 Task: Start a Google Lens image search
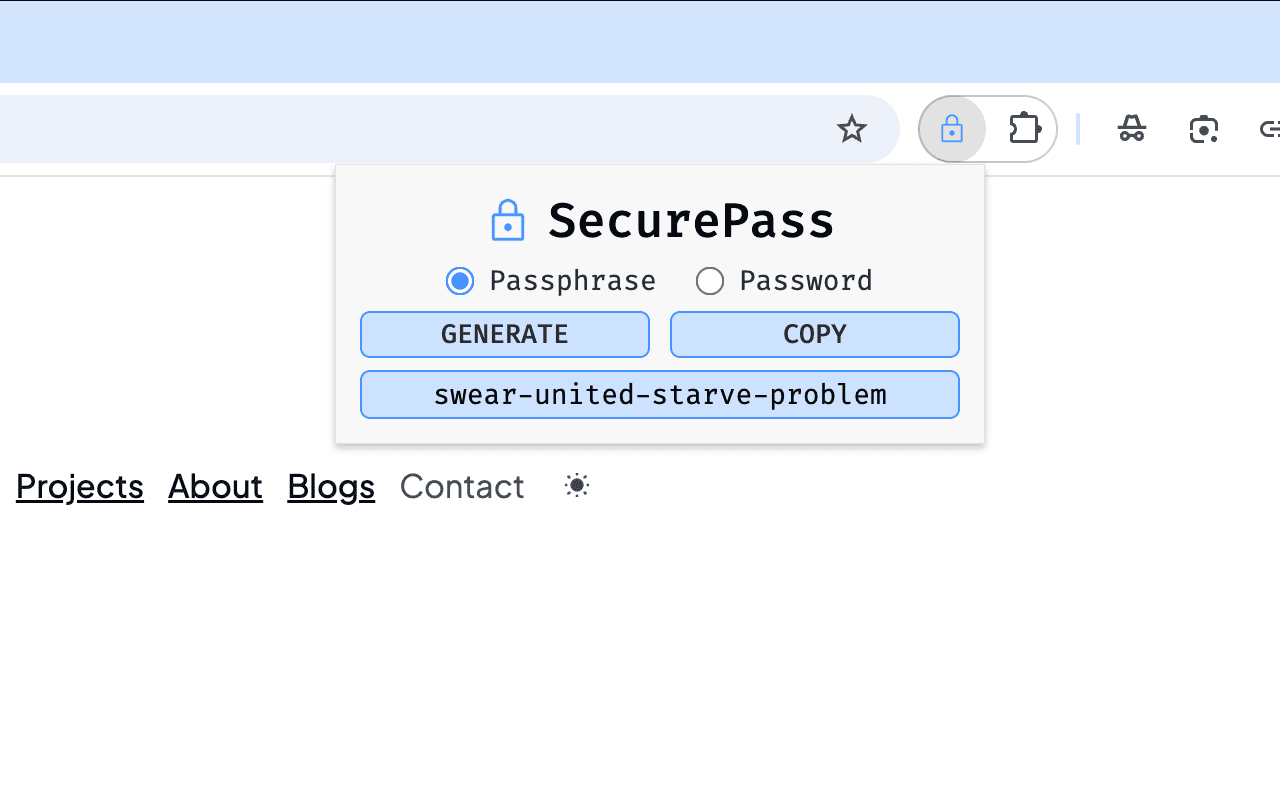[1203, 129]
